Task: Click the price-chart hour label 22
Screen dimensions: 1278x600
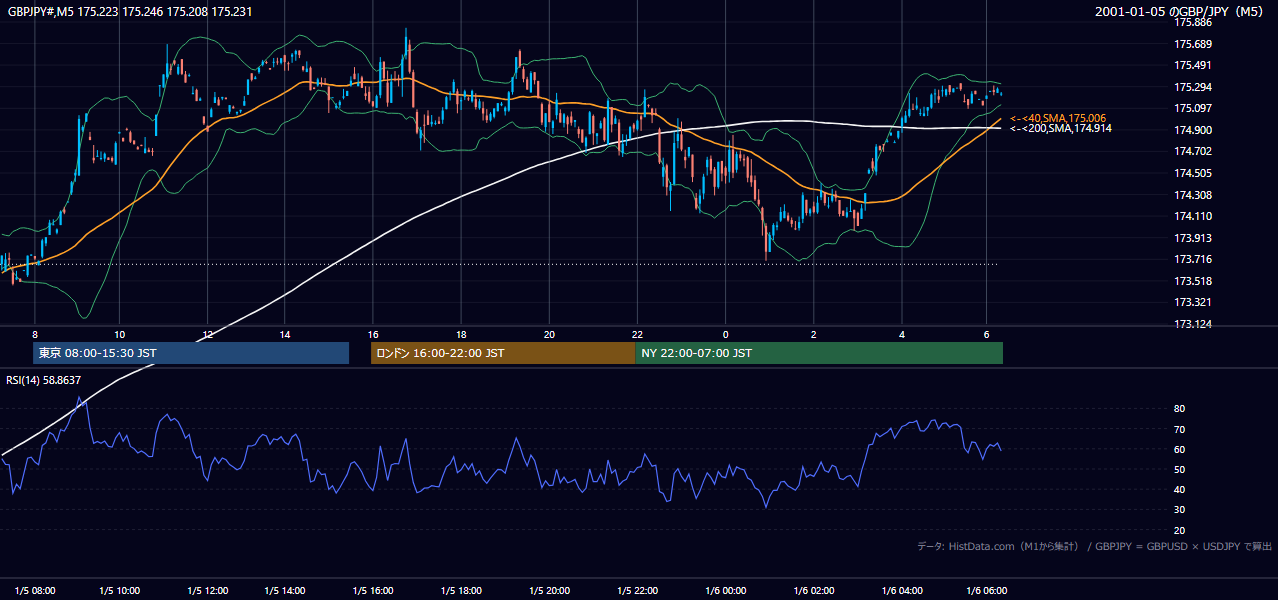Action: 637,334
